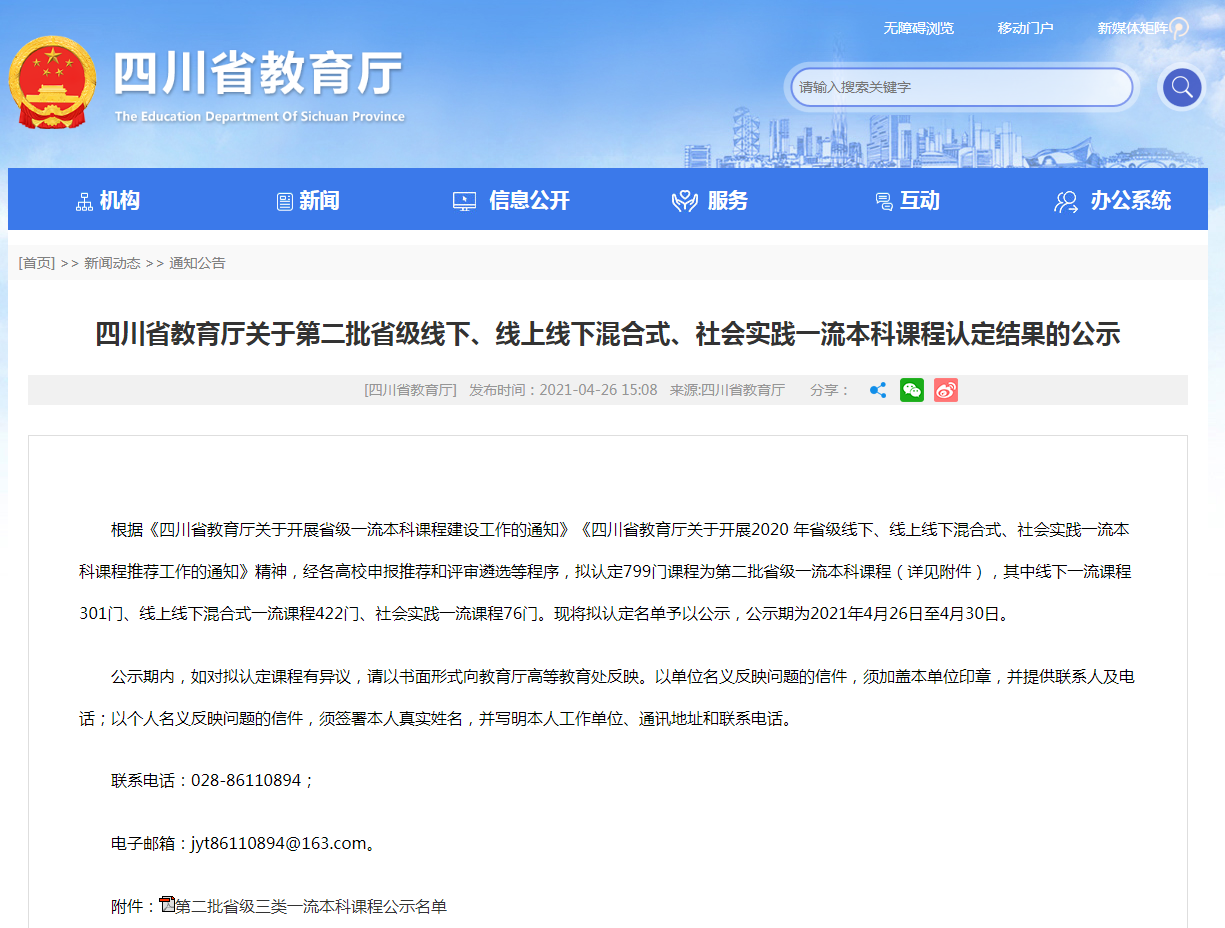The image size is (1225, 928).
Task: Open 通知公告 breadcrumb link
Action: [x=197, y=263]
